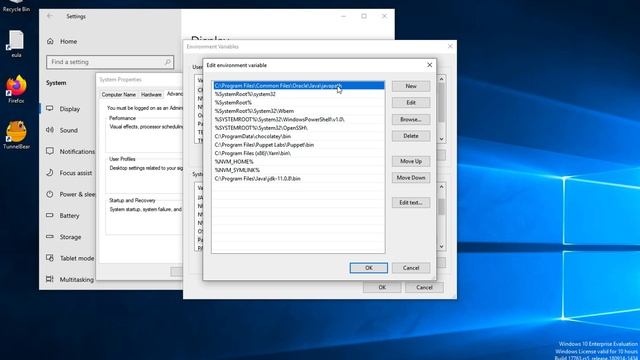Click the Find a setting search box
Screen dimensions: 640x360
click(x=110, y=62)
